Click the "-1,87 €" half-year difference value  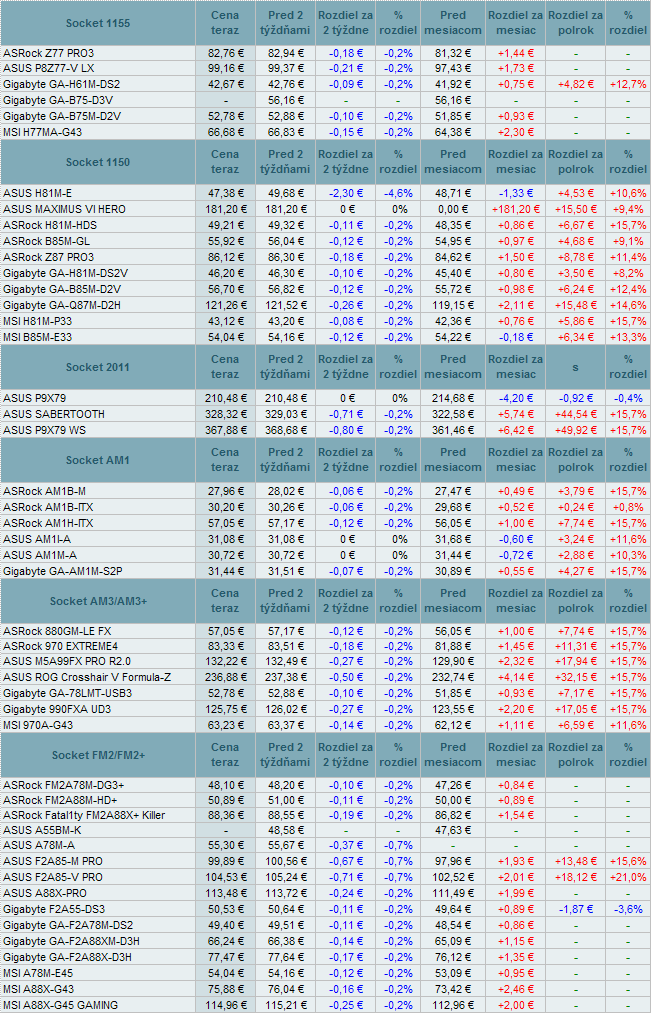575,909
